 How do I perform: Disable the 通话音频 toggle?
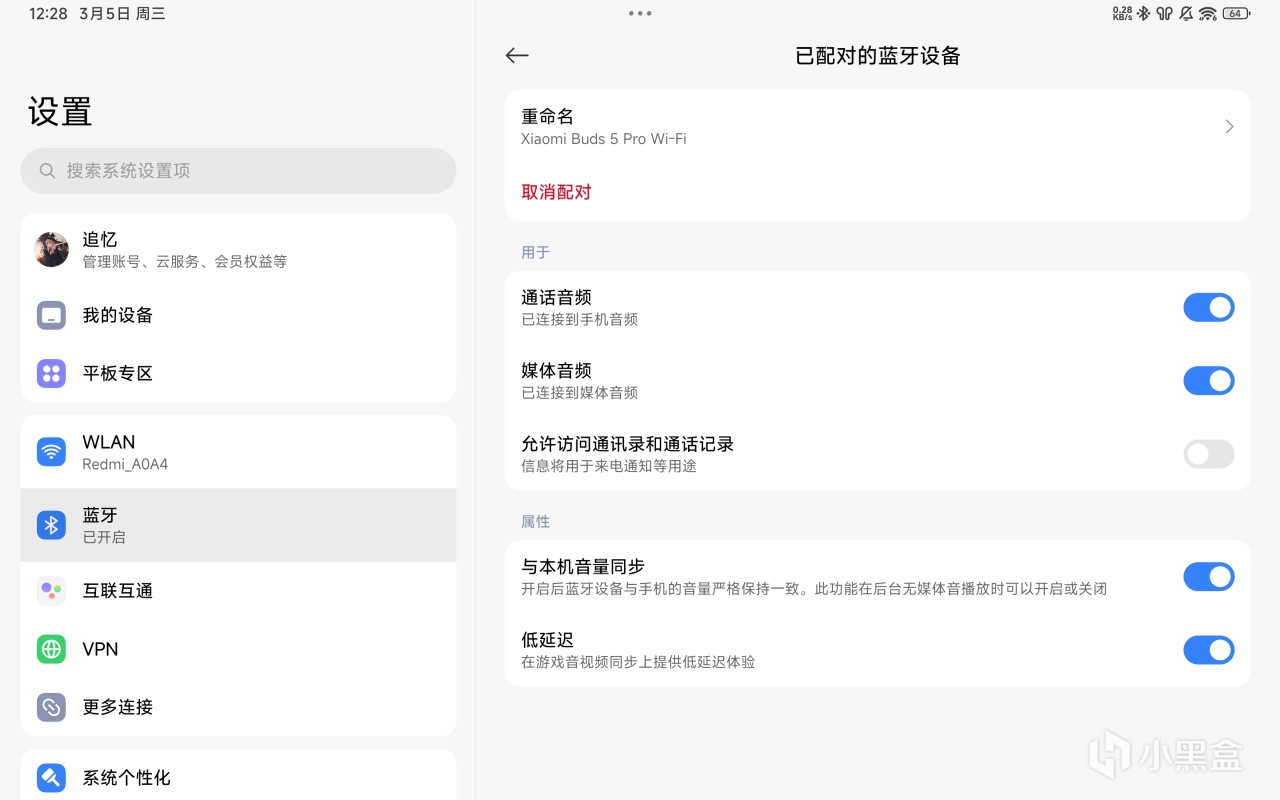click(1209, 307)
